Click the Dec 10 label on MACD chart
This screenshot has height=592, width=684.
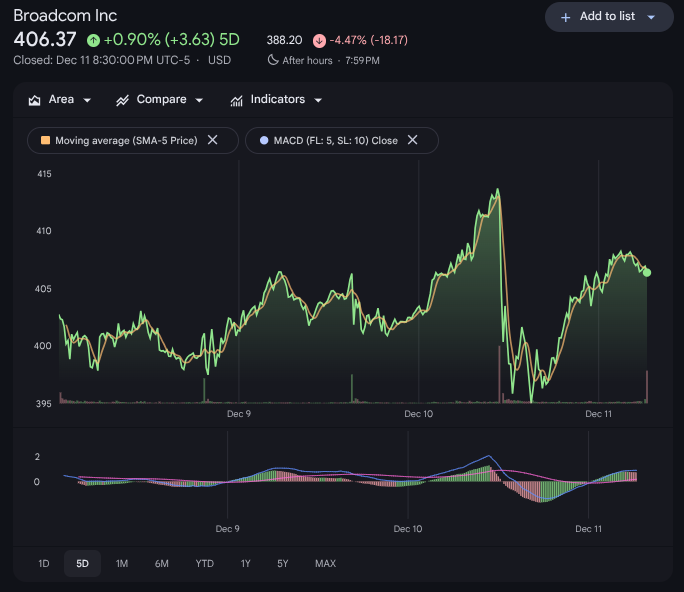point(408,529)
